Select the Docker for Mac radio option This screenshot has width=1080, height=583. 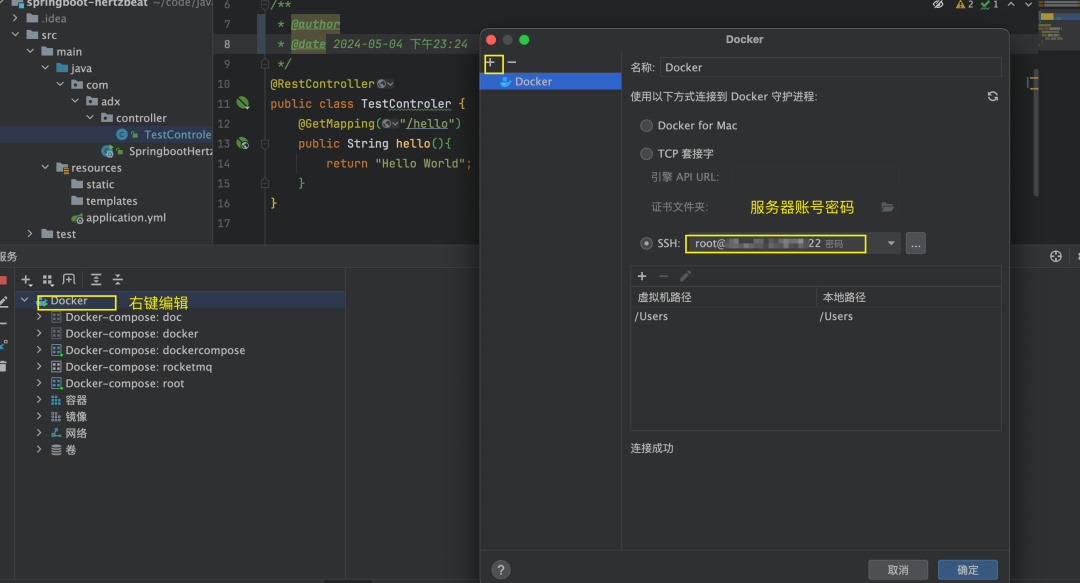tap(646, 125)
